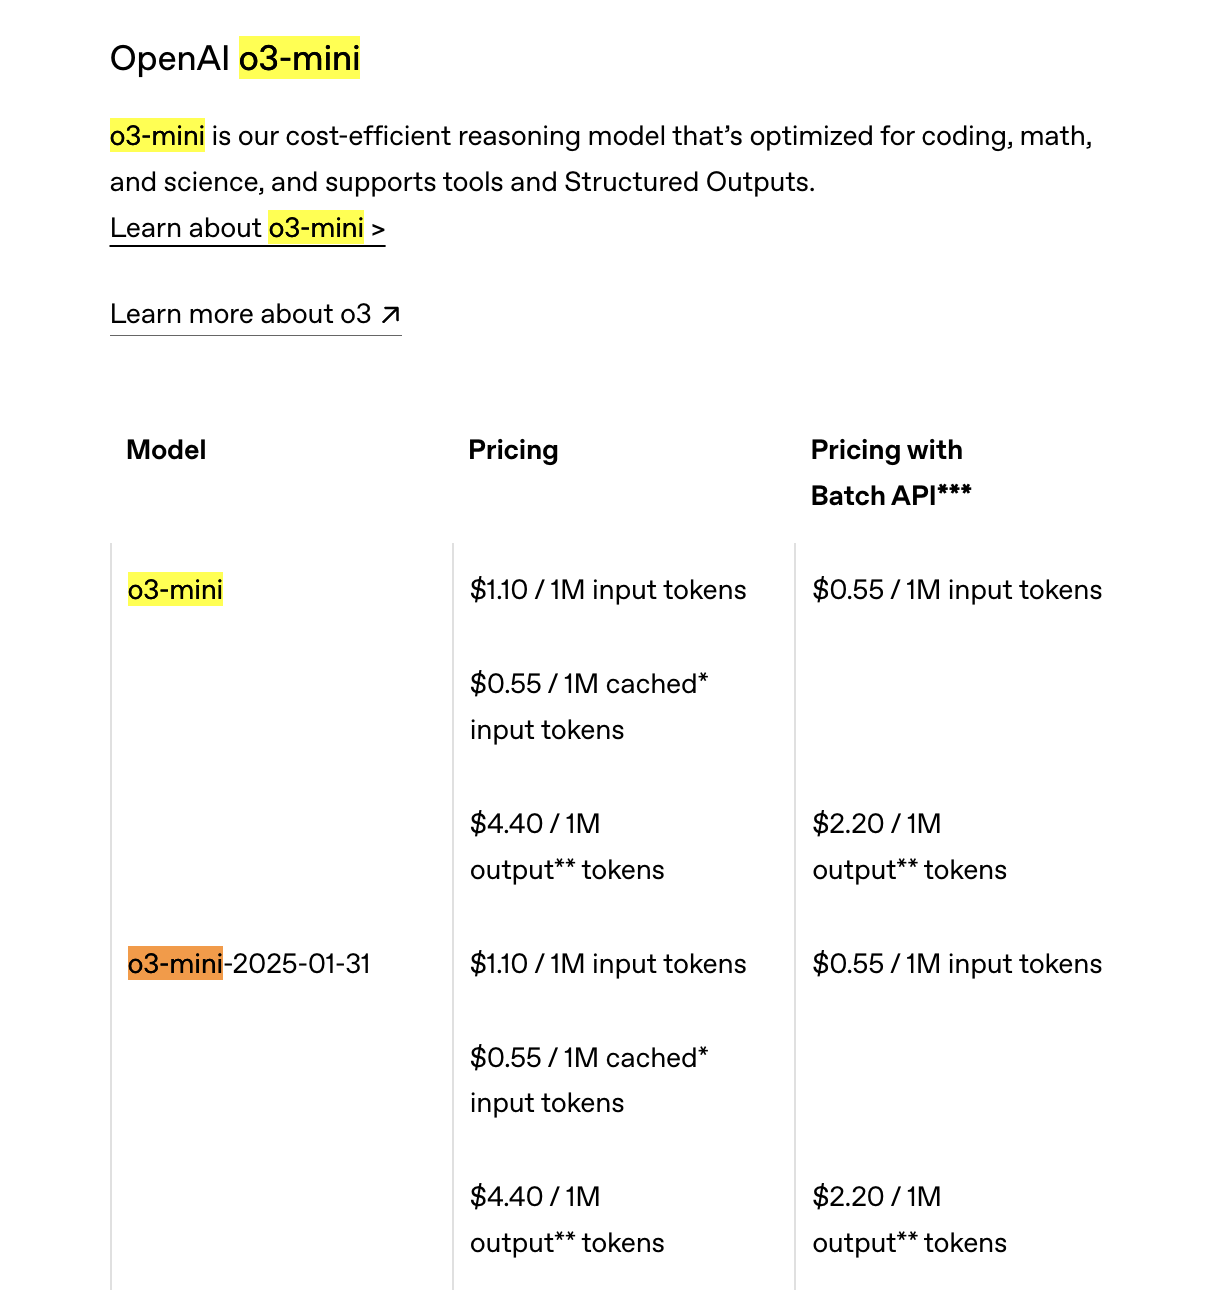Click Batch $2.20 output price for o3-mini-2025-01-31
Image resolution: width=1216 pixels, height=1316 pixels.
[909, 1220]
